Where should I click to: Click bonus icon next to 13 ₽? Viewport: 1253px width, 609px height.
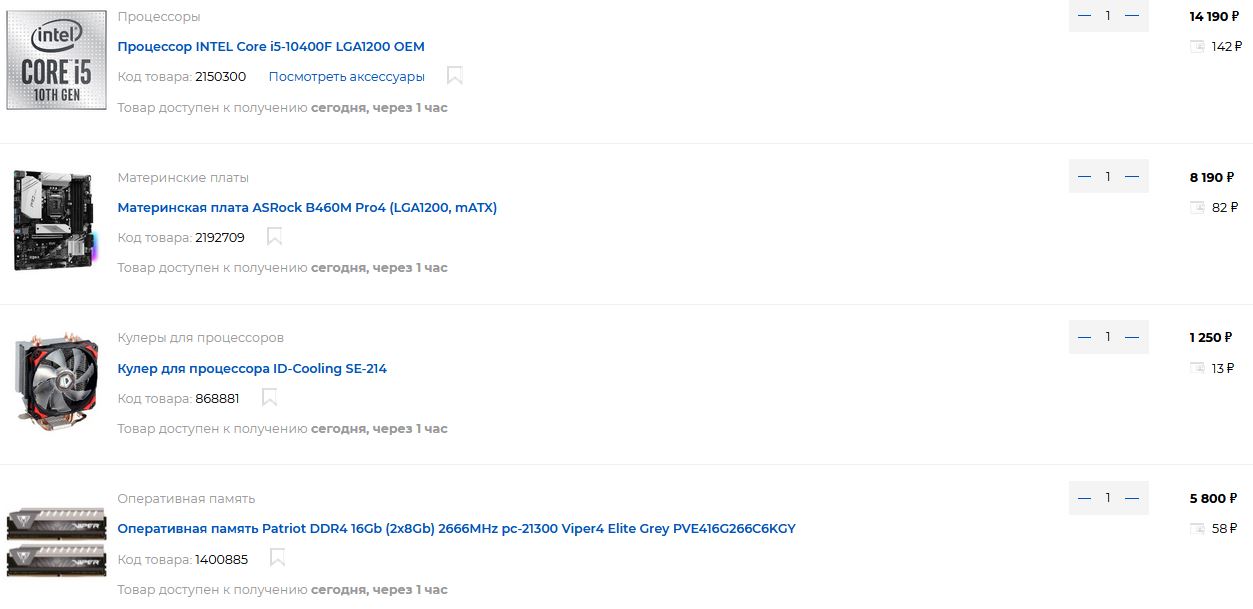coord(1197,368)
